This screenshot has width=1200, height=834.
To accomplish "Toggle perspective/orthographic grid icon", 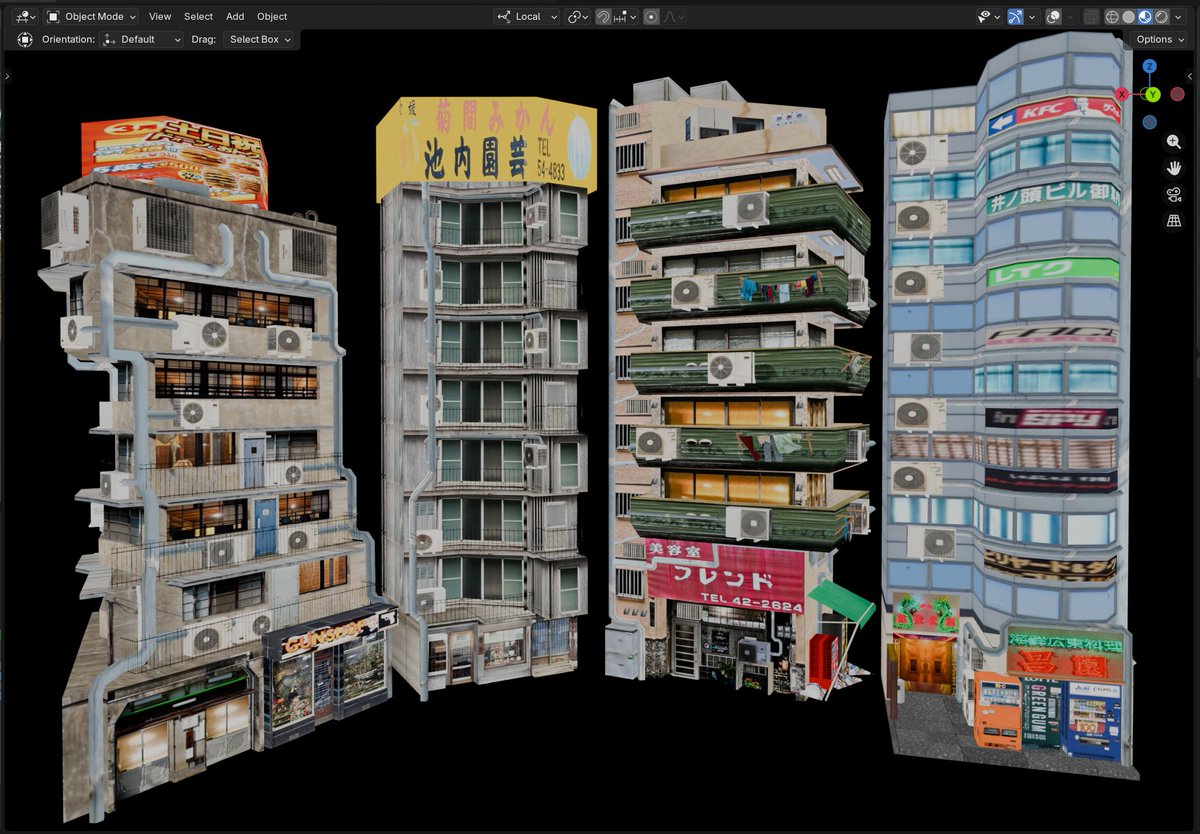I will pos(1174,220).
